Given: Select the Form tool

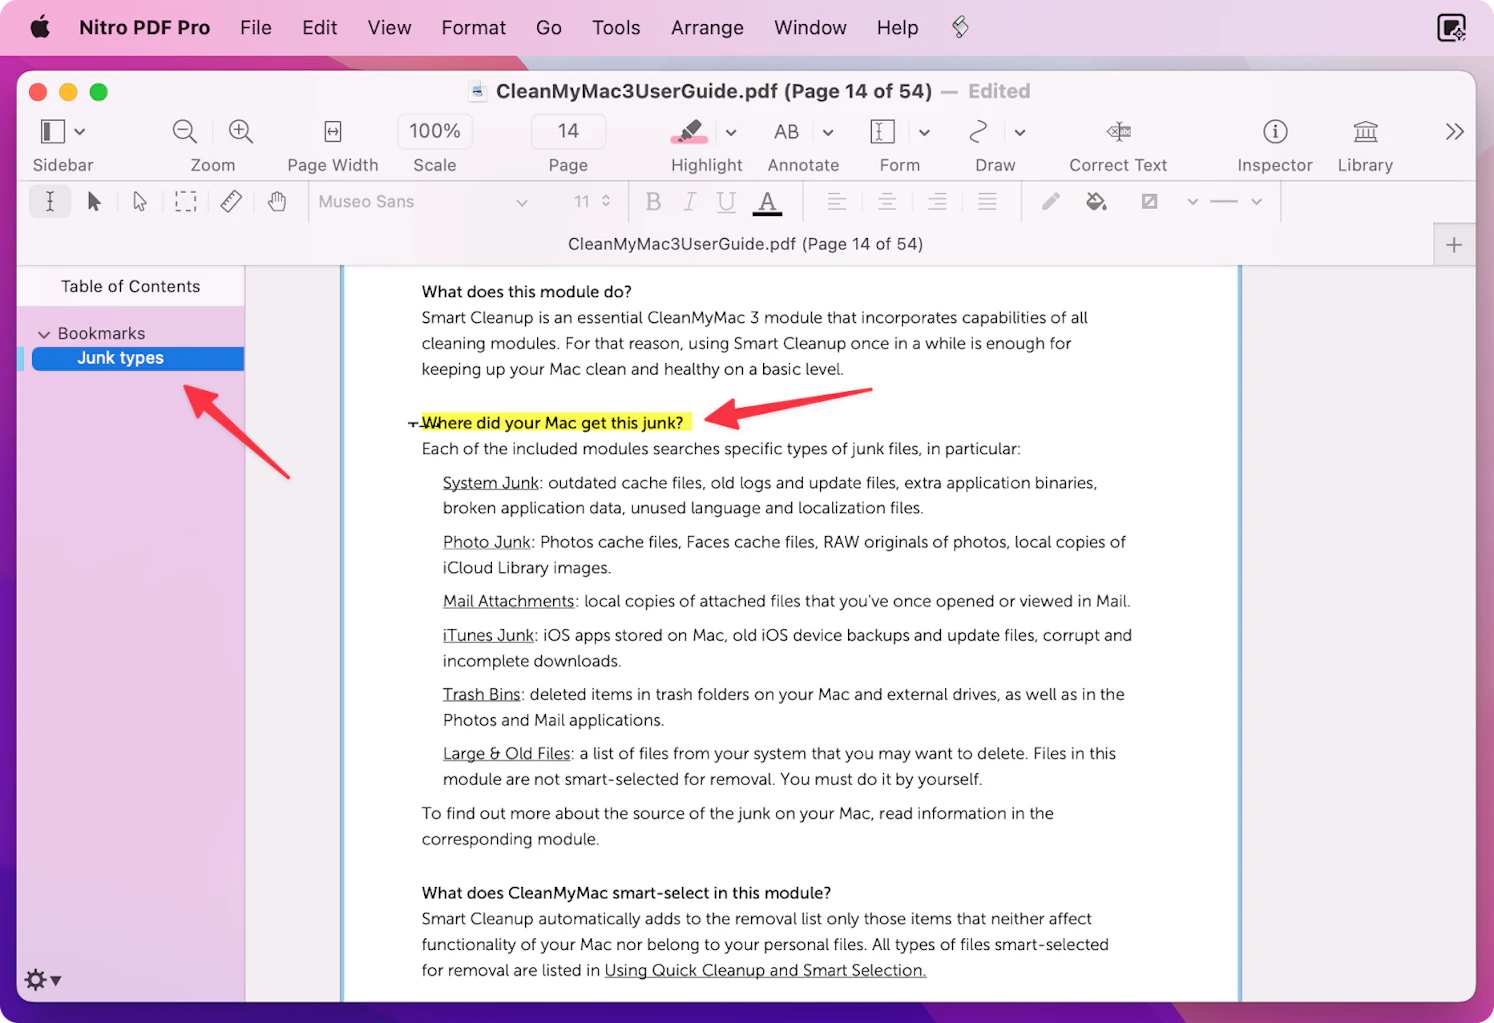Looking at the screenshot, I should (x=881, y=131).
